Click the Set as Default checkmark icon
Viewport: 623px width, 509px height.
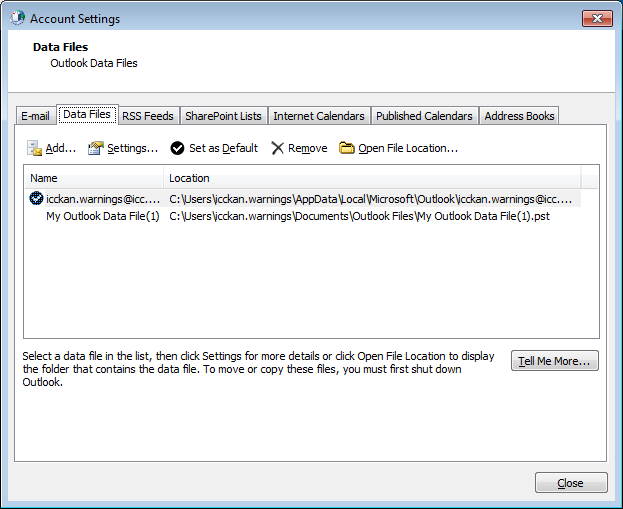(177, 148)
